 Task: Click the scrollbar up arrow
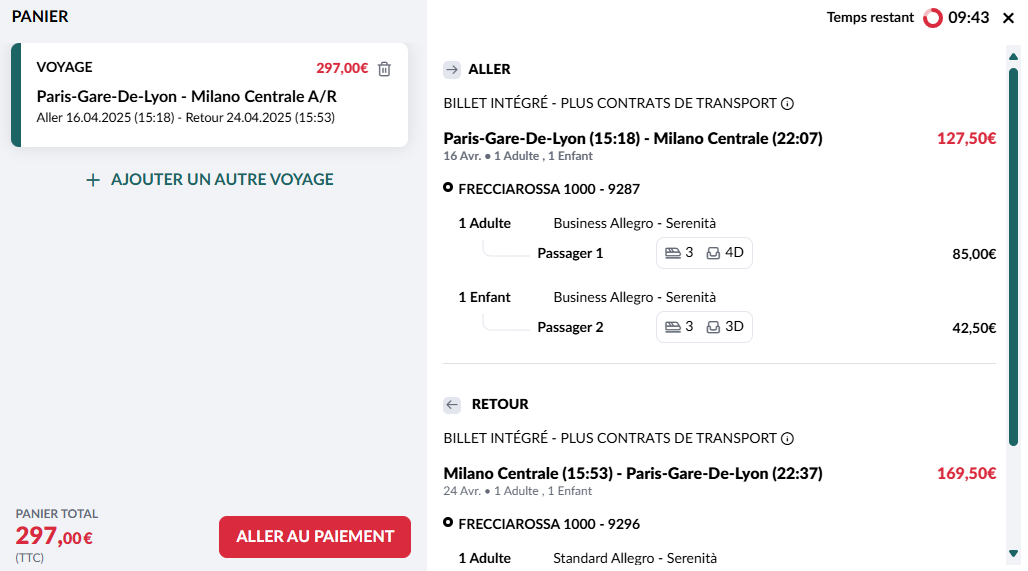click(1014, 56)
